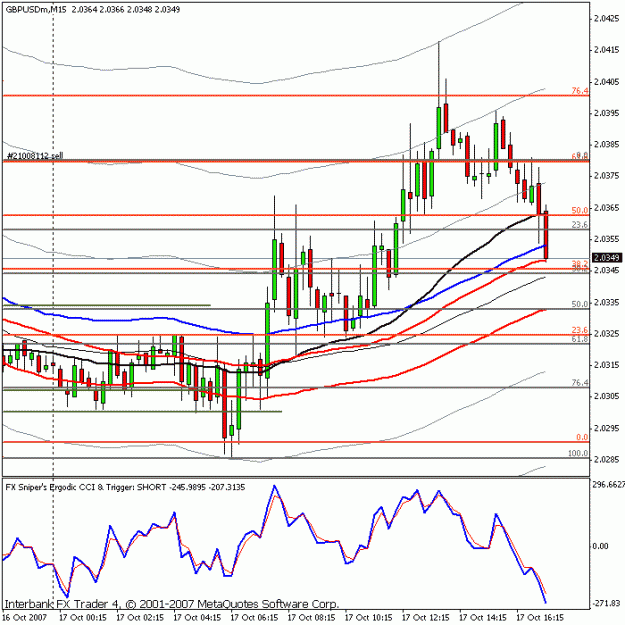The image size is (625, 625).
Task: Select the red 23.6 Fibonacci level label
Action: [580, 330]
